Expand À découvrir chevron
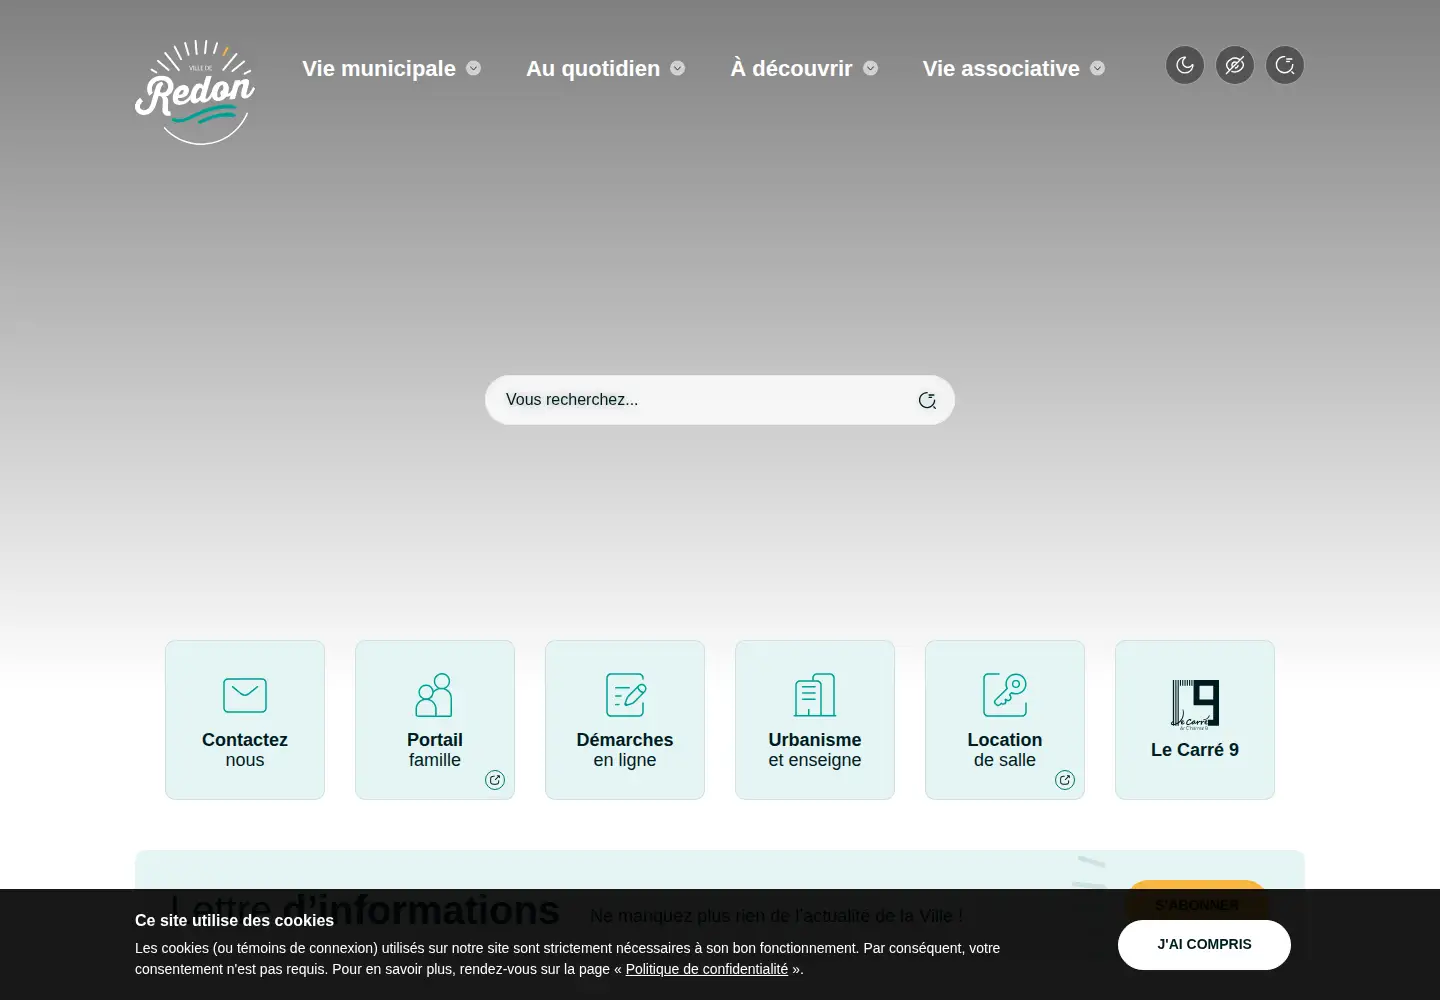 pyautogui.click(x=871, y=68)
